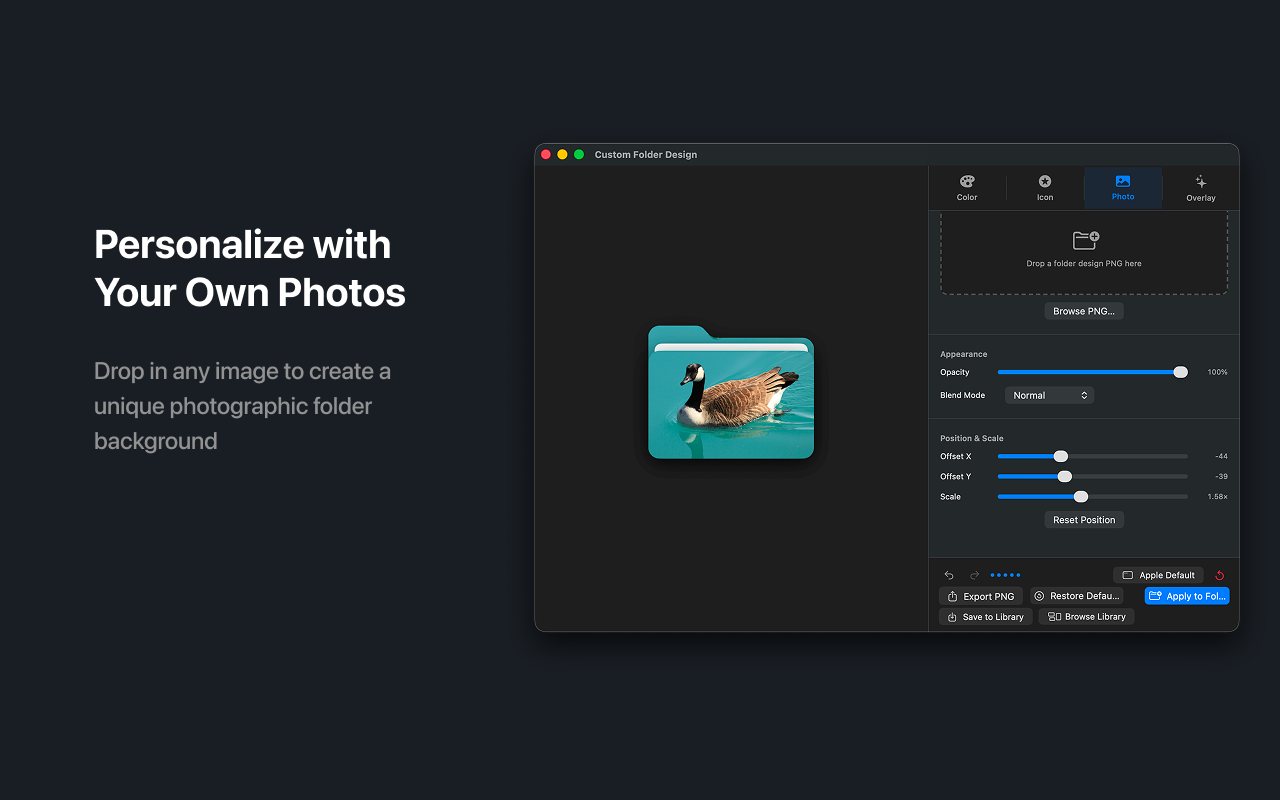Click the Reset Position button
This screenshot has height=800, width=1280.
(x=1084, y=519)
